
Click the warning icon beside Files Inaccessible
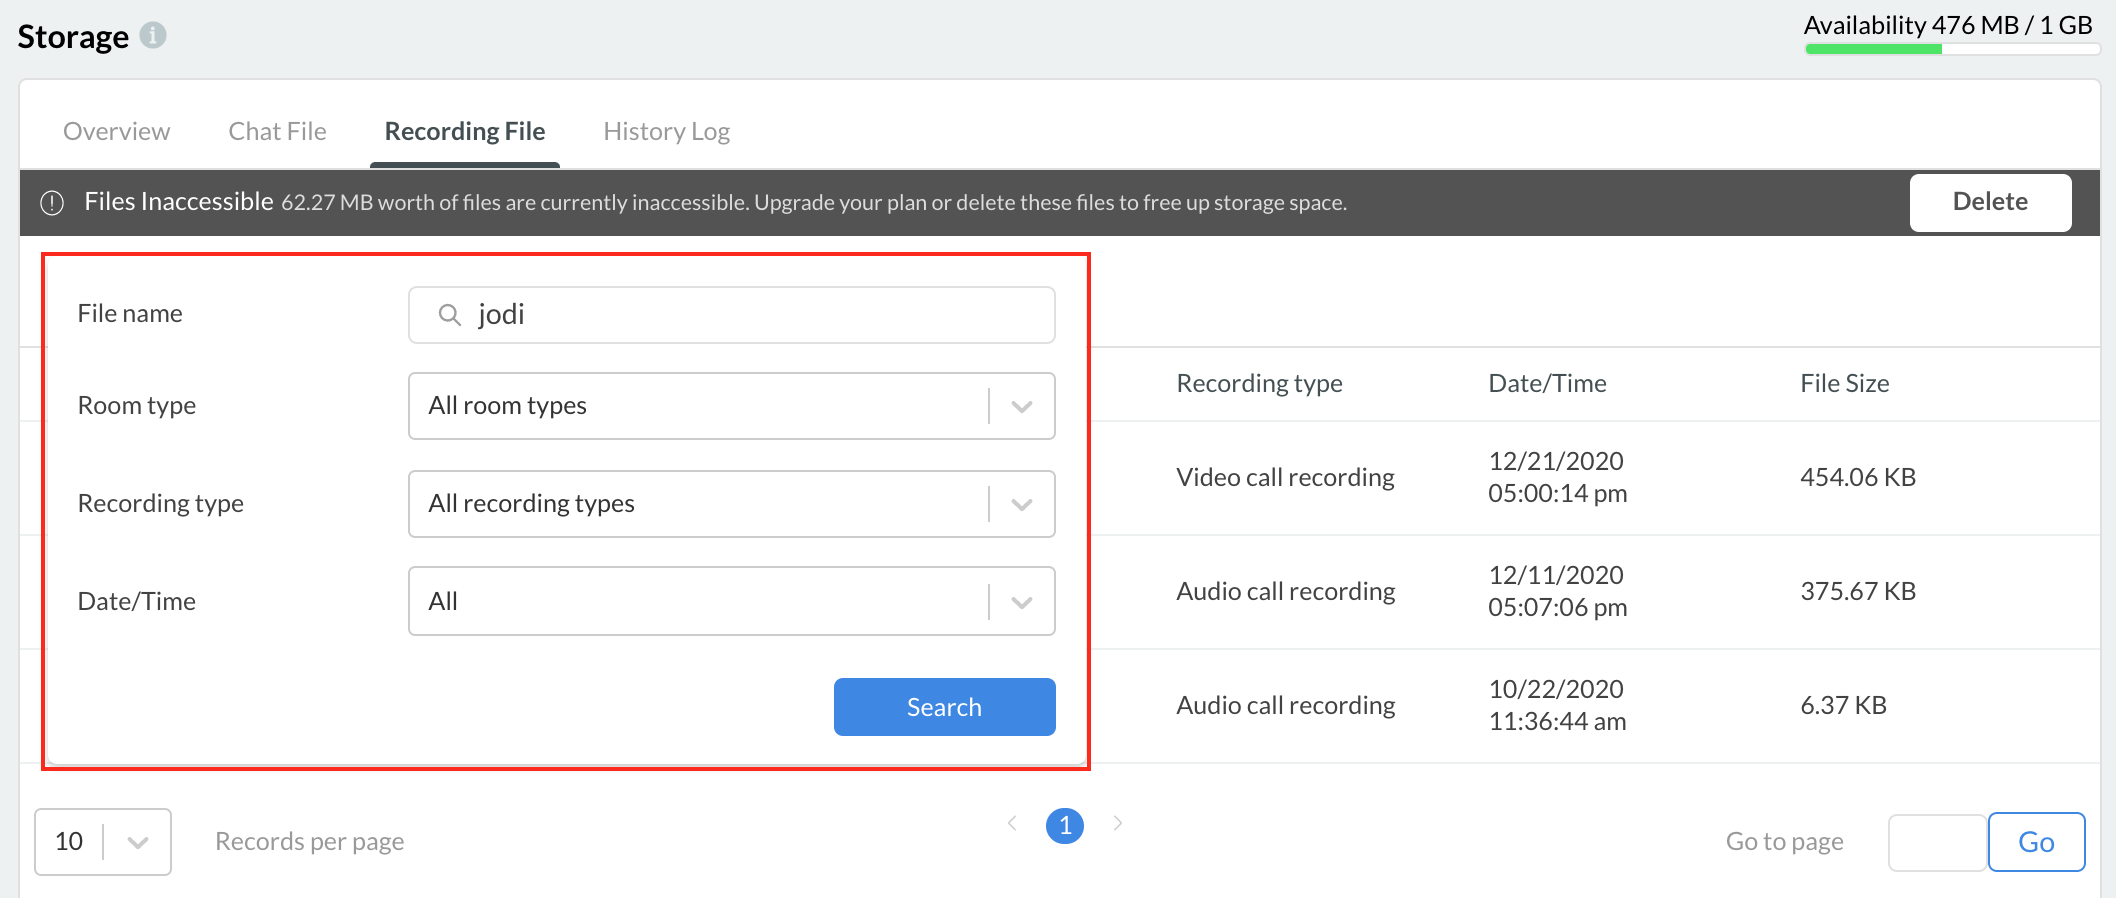[x=52, y=203]
